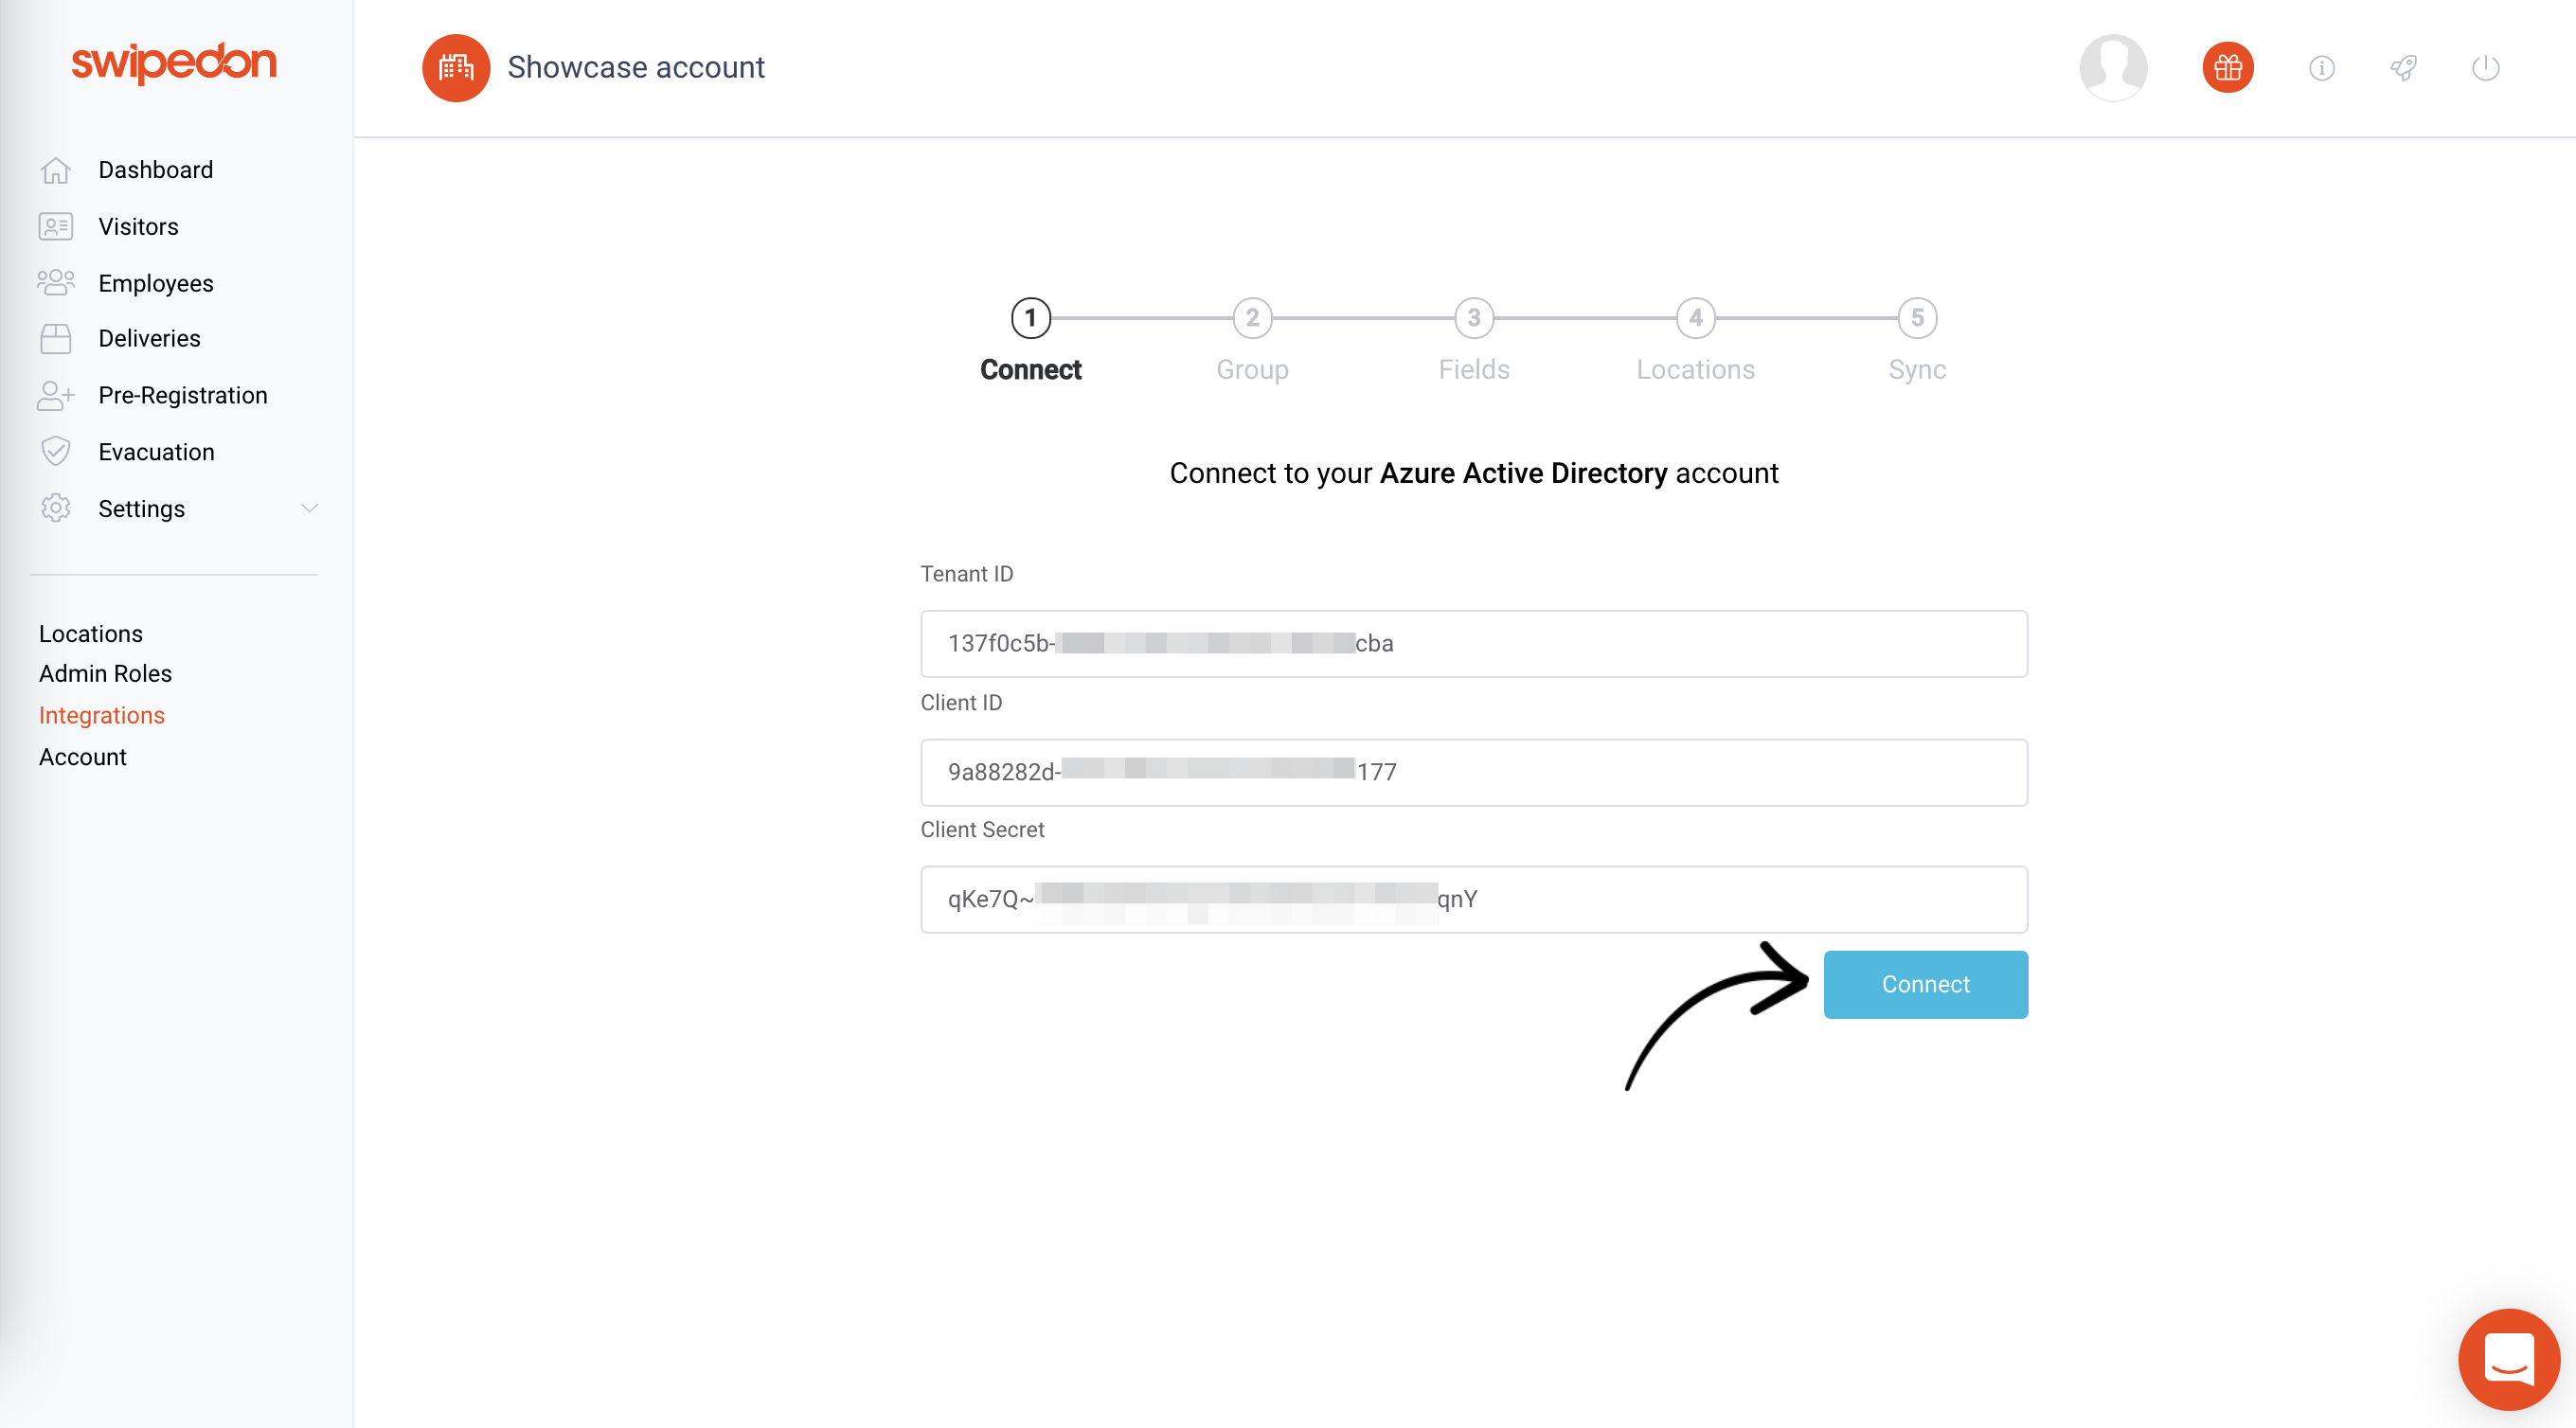The image size is (2576, 1428).
Task: Click the 'Client Secret' label
Action: 983,830
